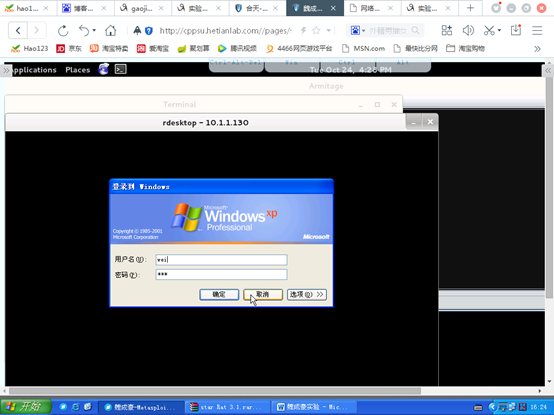Screen dimensions: 554x415
Task: Open the 聚划算 bookmark
Action: coord(194,48)
